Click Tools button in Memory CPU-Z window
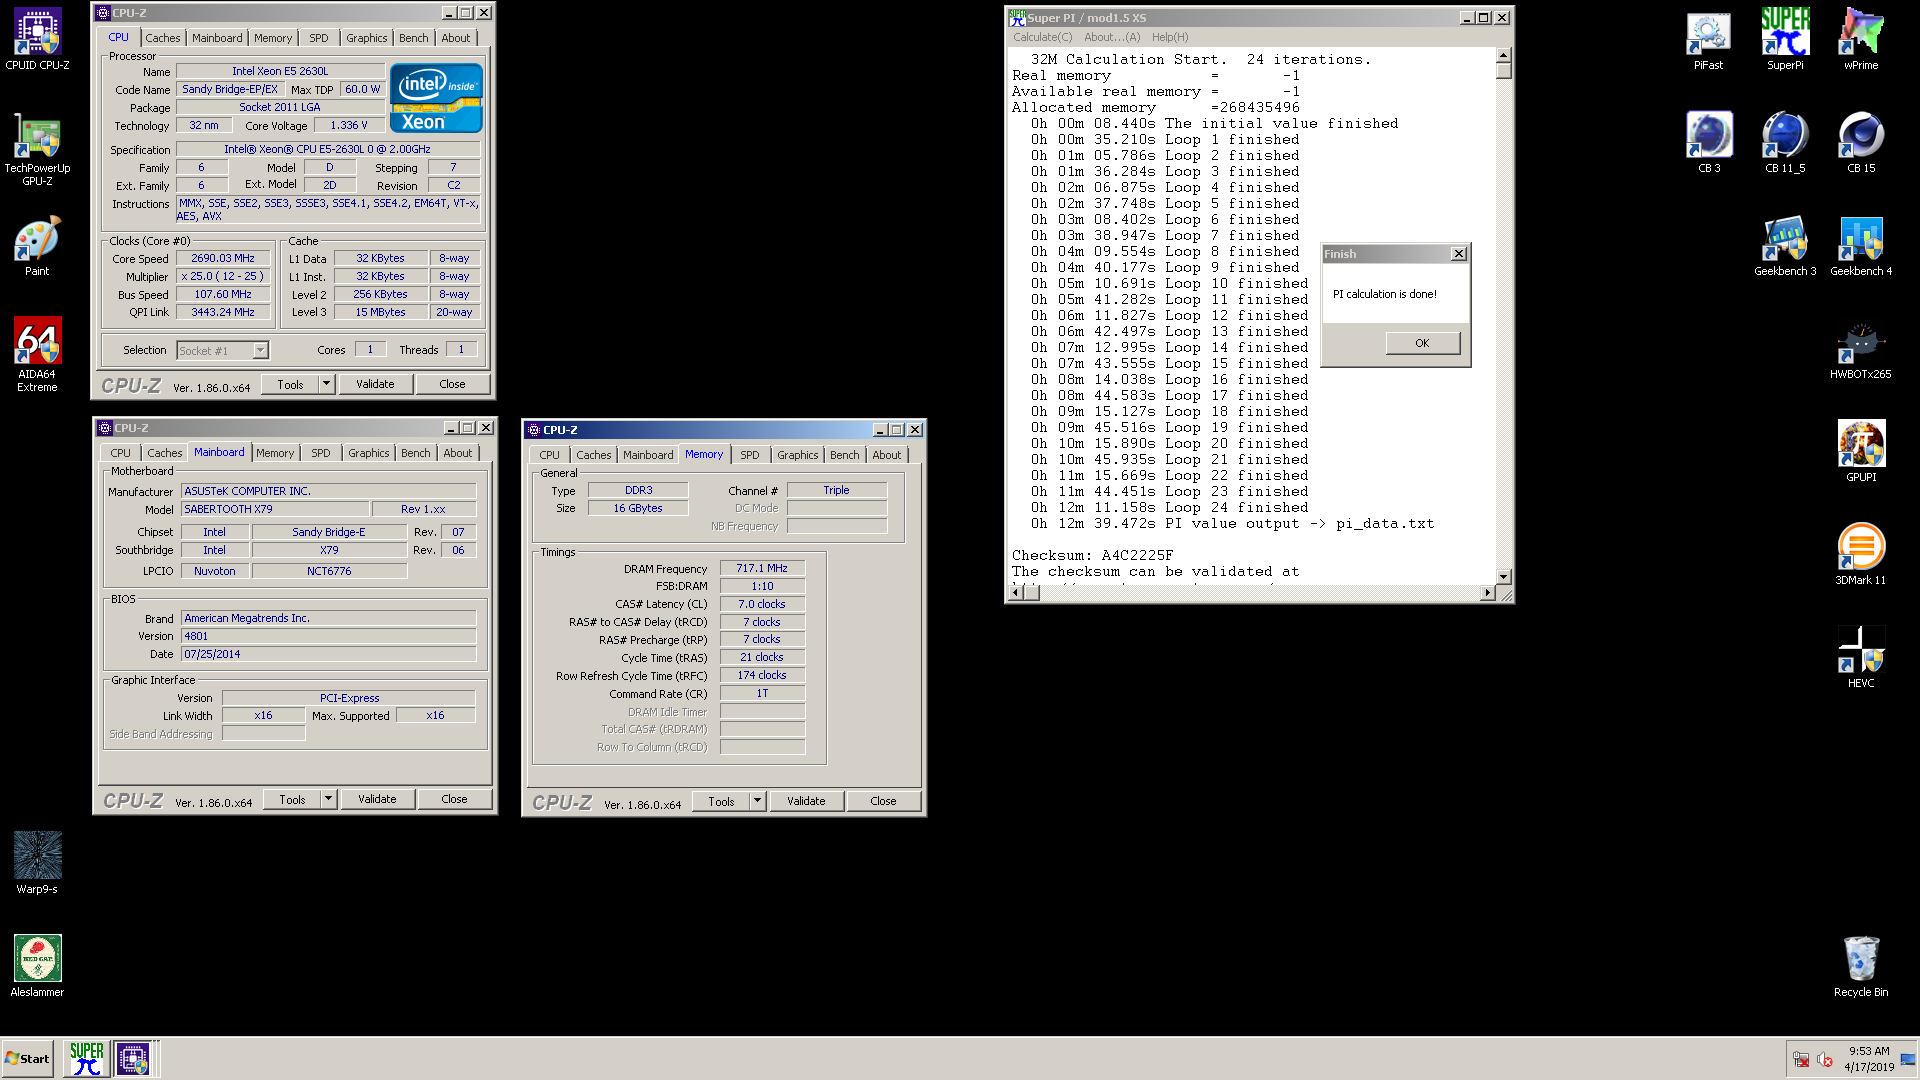 pos(721,801)
